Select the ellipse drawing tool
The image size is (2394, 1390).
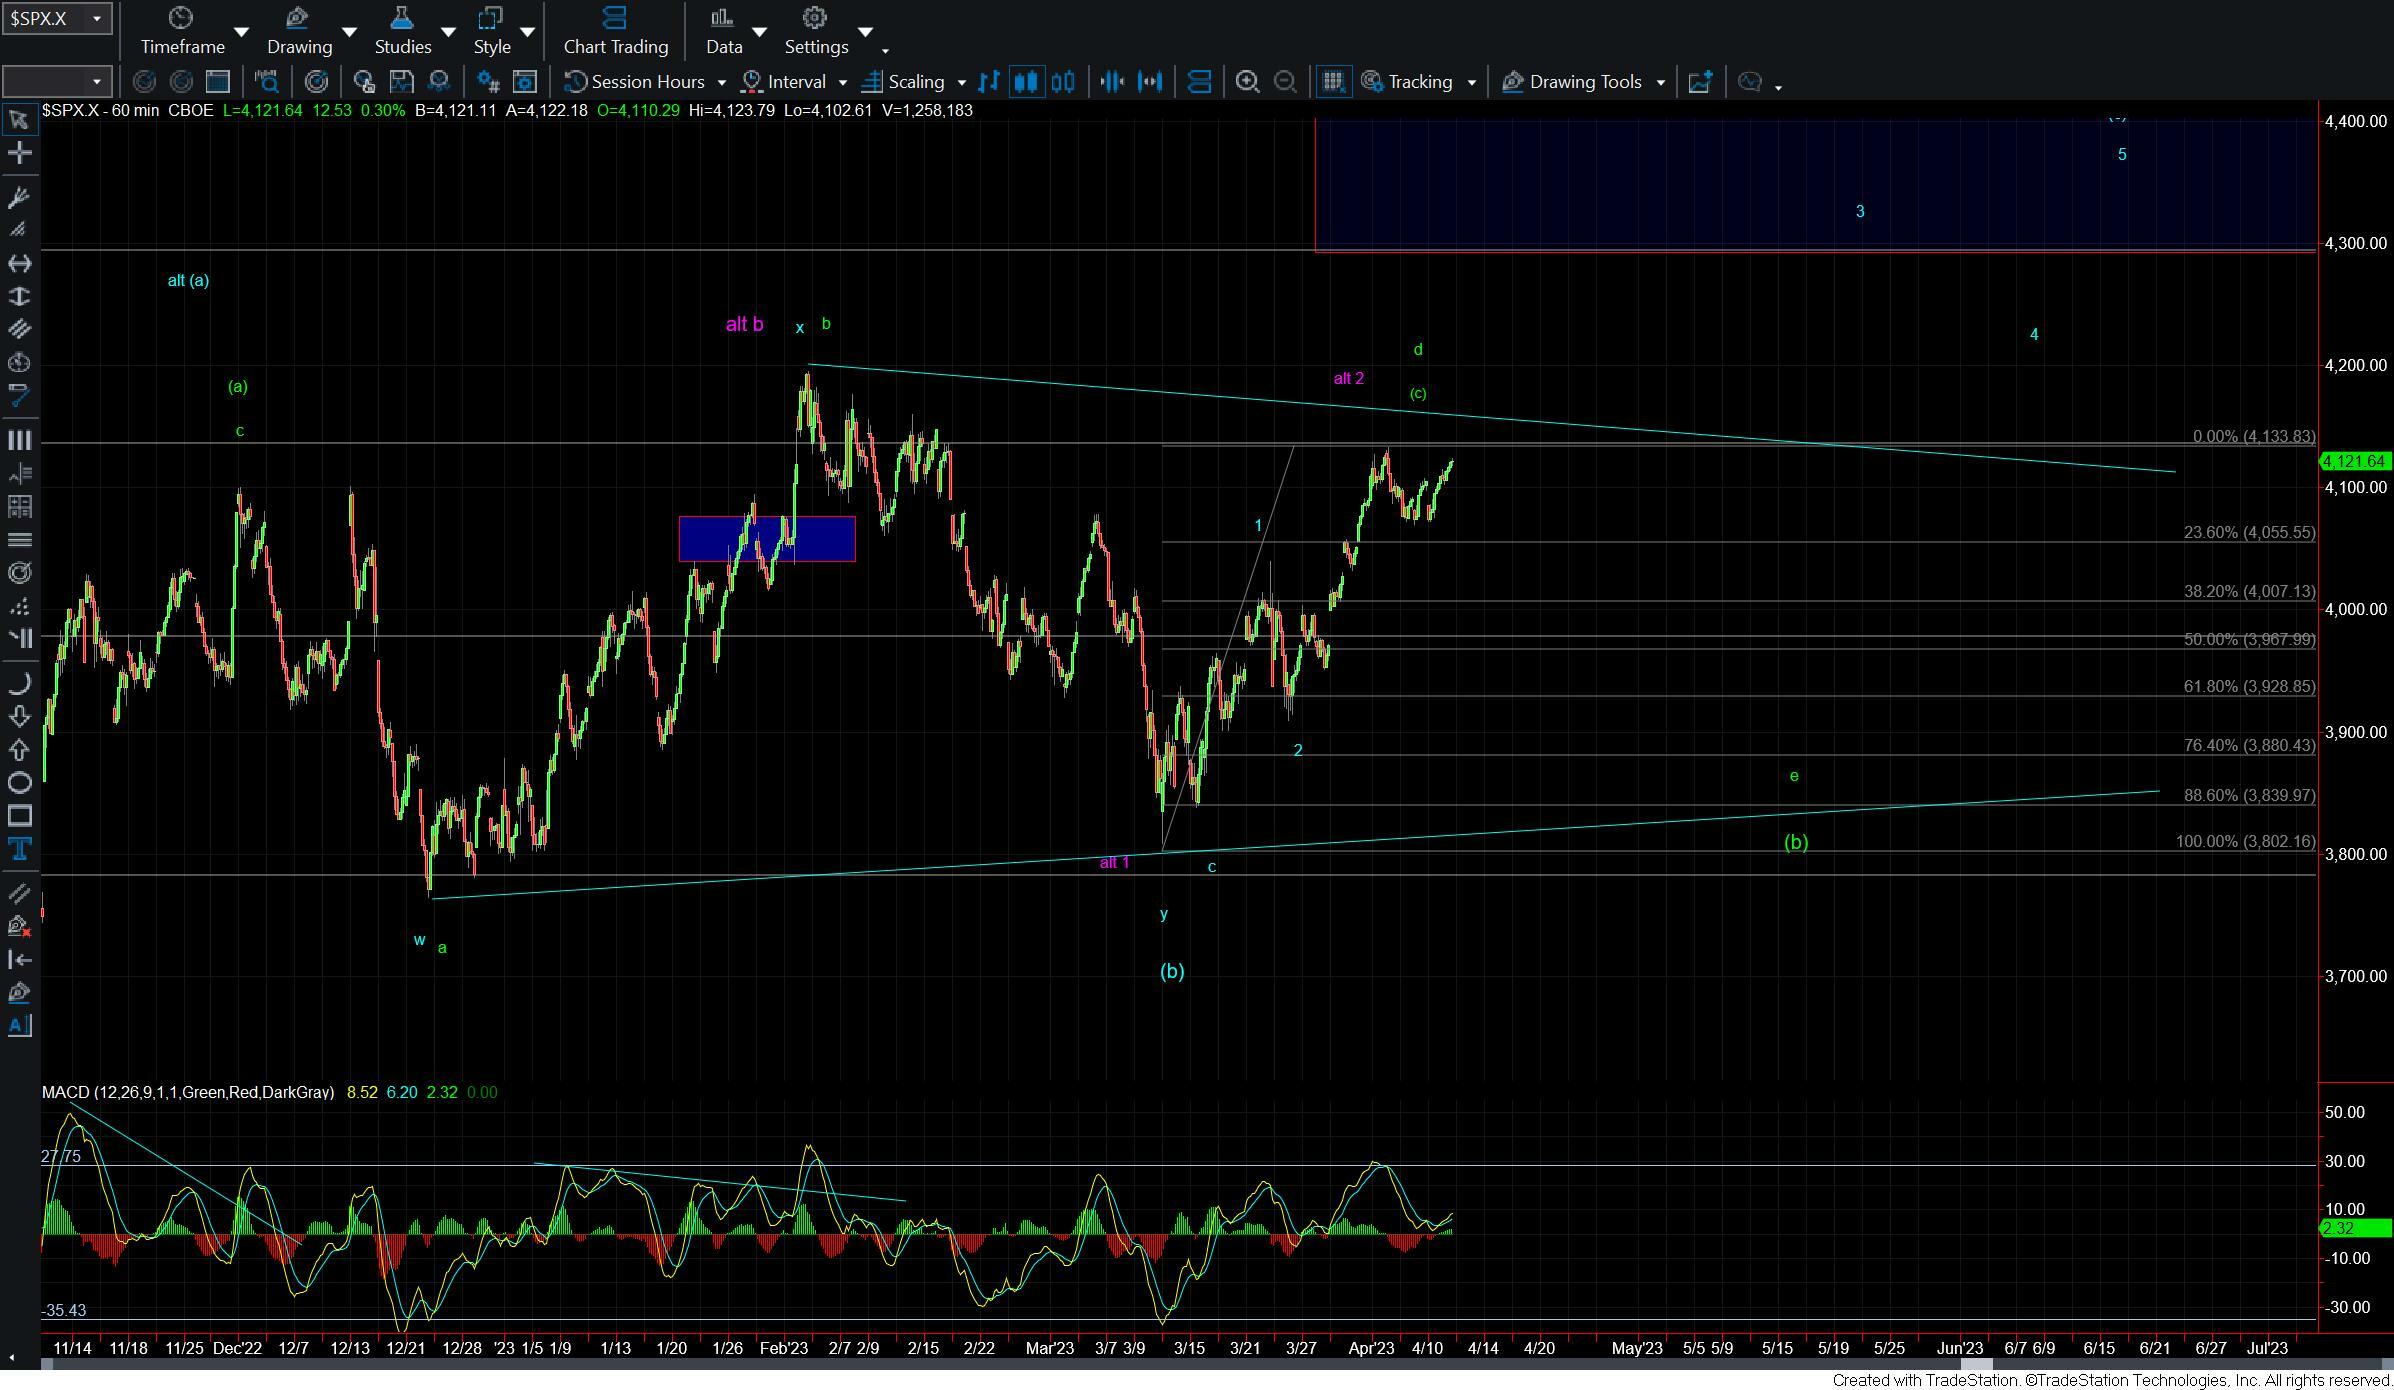tap(19, 782)
